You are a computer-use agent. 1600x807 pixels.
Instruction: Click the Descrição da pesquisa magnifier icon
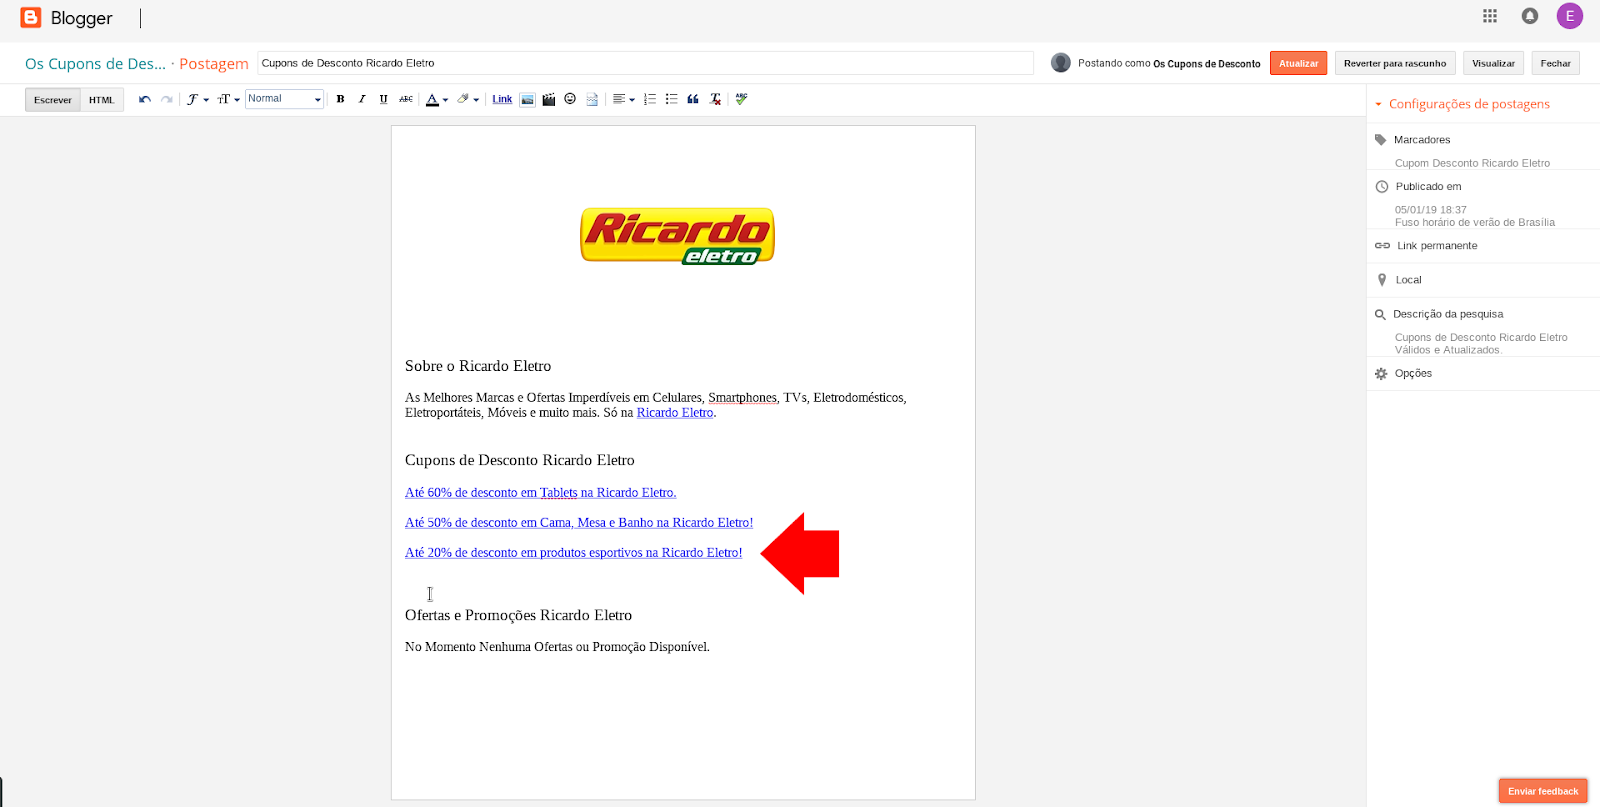tap(1381, 314)
